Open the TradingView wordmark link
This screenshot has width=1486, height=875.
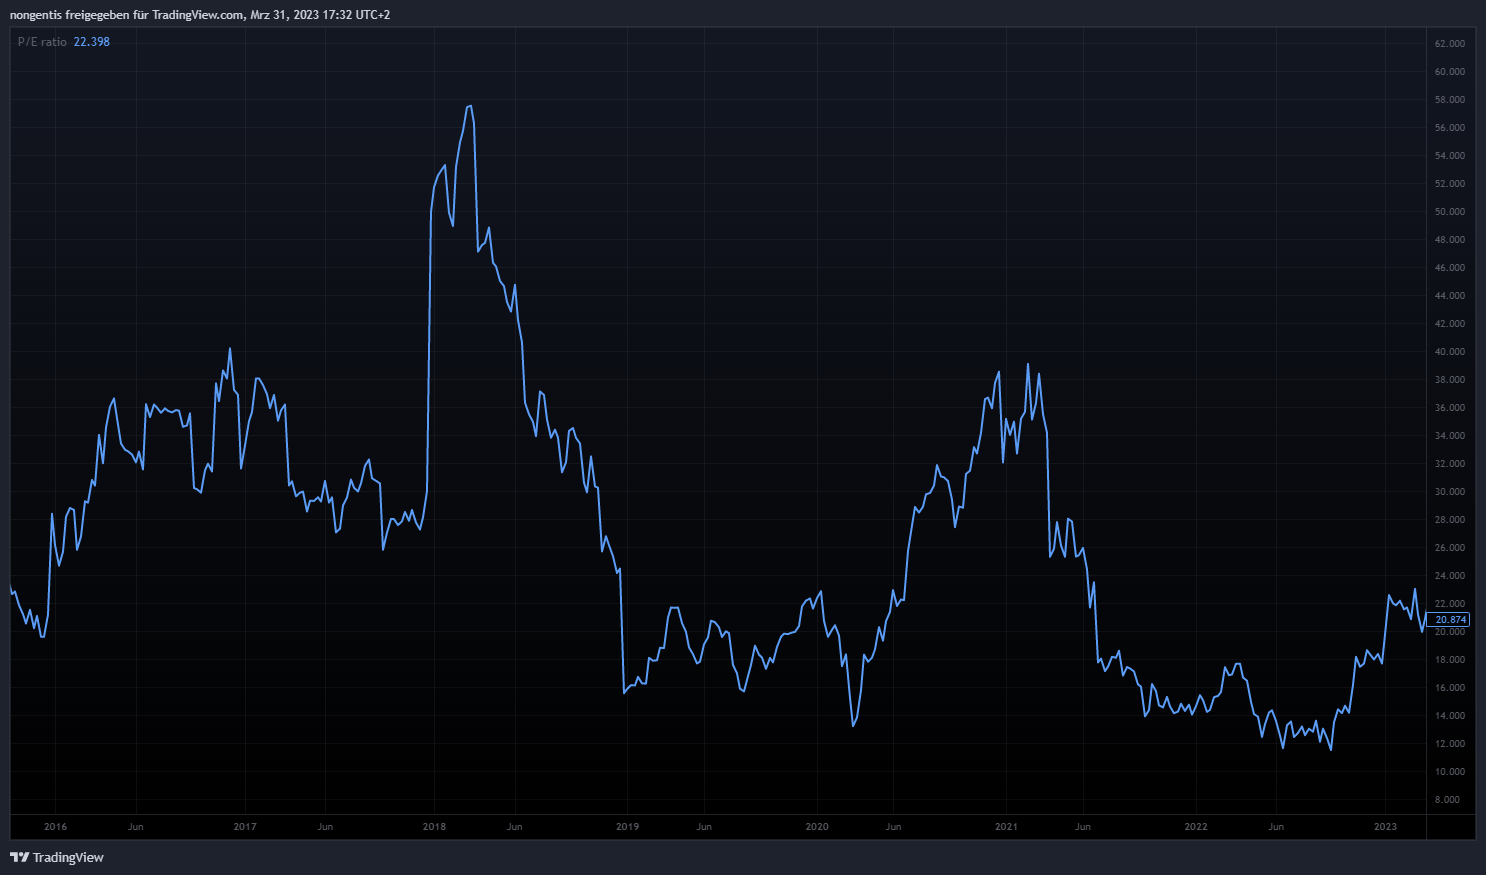(68, 857)
